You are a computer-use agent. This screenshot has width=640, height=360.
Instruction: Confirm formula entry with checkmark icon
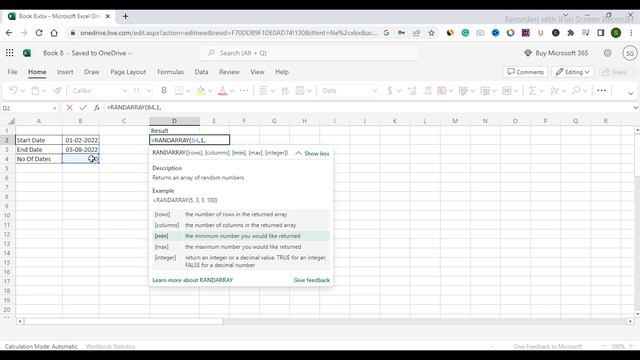tap(83, 108)
